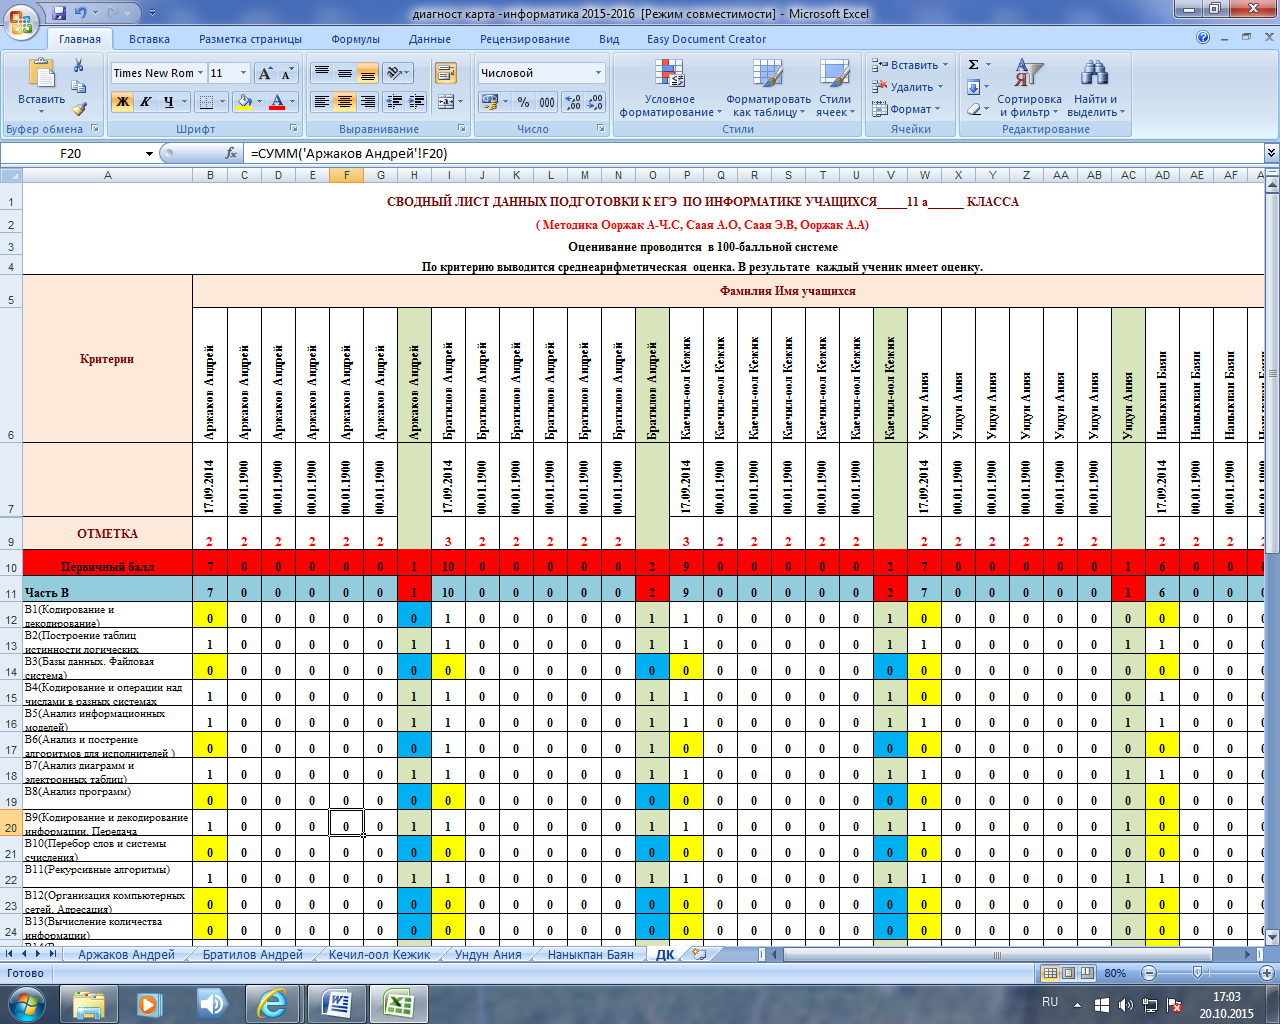Click the Clear eraser icon
Viewport: 1280px width, 1024px height.
coord(973,109)
